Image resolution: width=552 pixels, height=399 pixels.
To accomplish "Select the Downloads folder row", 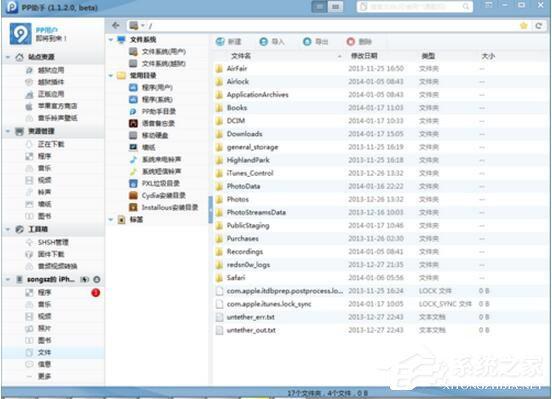I will pyautogui.click(x=380, y=134).
